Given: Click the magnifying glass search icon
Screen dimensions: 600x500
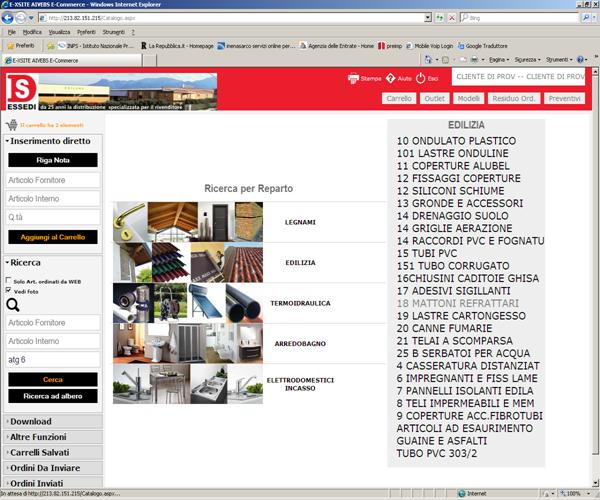Looking at the screenshot, I should coord(13,305).
